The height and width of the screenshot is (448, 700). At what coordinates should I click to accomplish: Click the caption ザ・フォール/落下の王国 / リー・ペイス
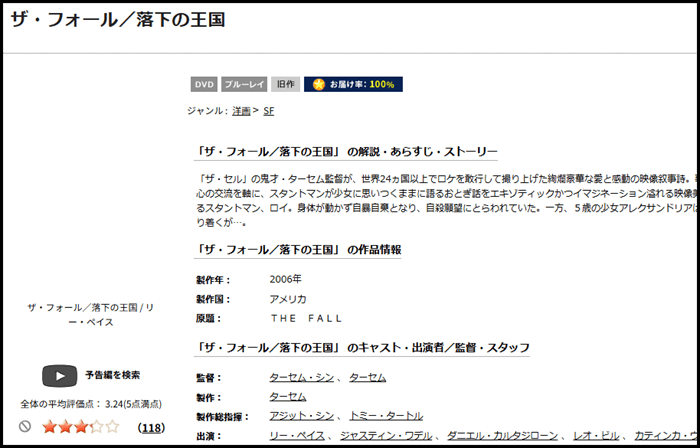click(91, 315)
